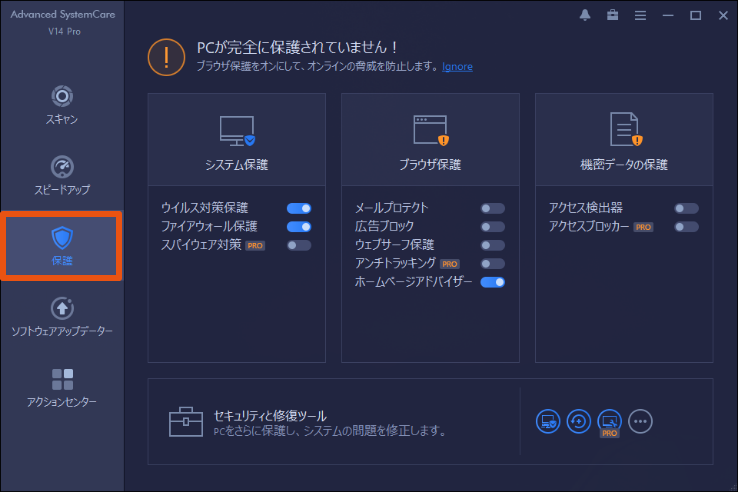Click the ホームページアドバイザー label
The height and width of the screenshot is (492, 738).
[x=413, y=282]
